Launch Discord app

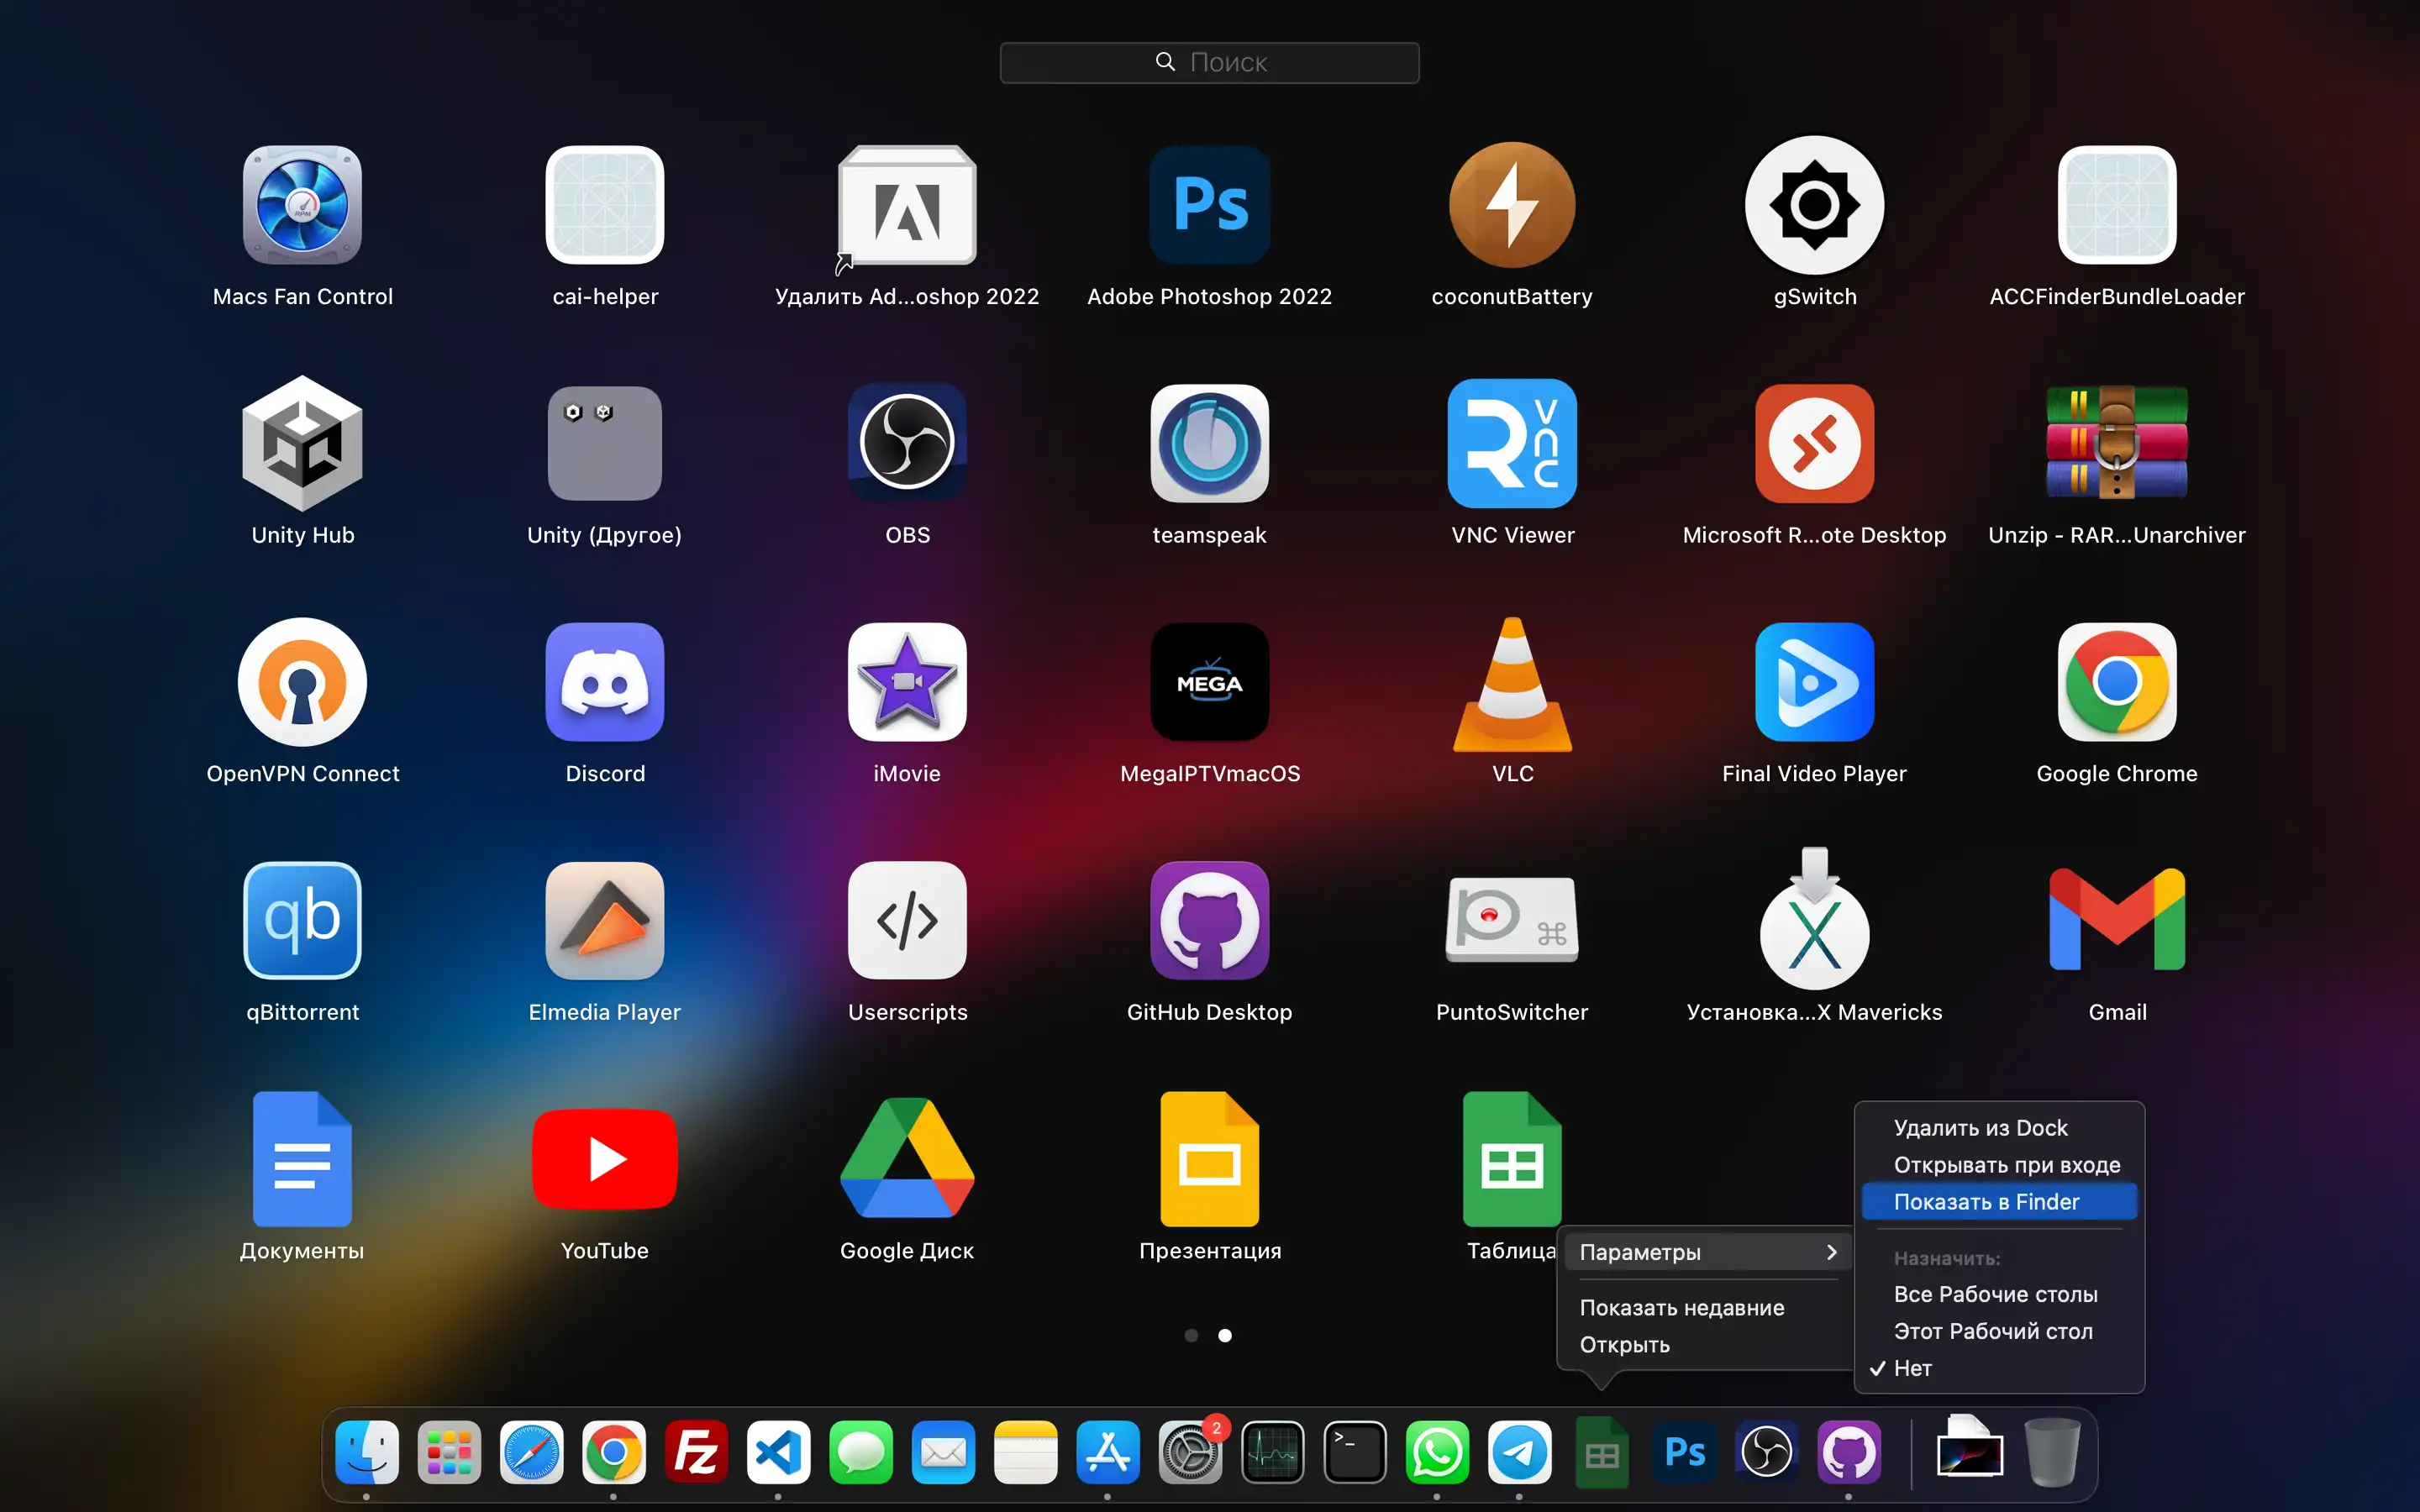[x=605, y=682]
